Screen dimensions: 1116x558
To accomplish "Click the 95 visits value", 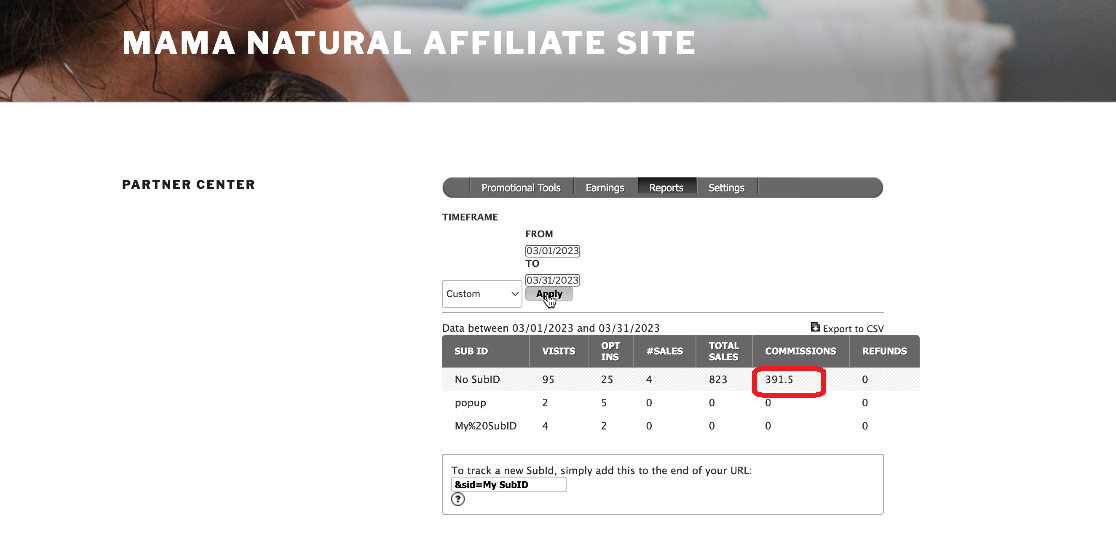I will 548,379.
